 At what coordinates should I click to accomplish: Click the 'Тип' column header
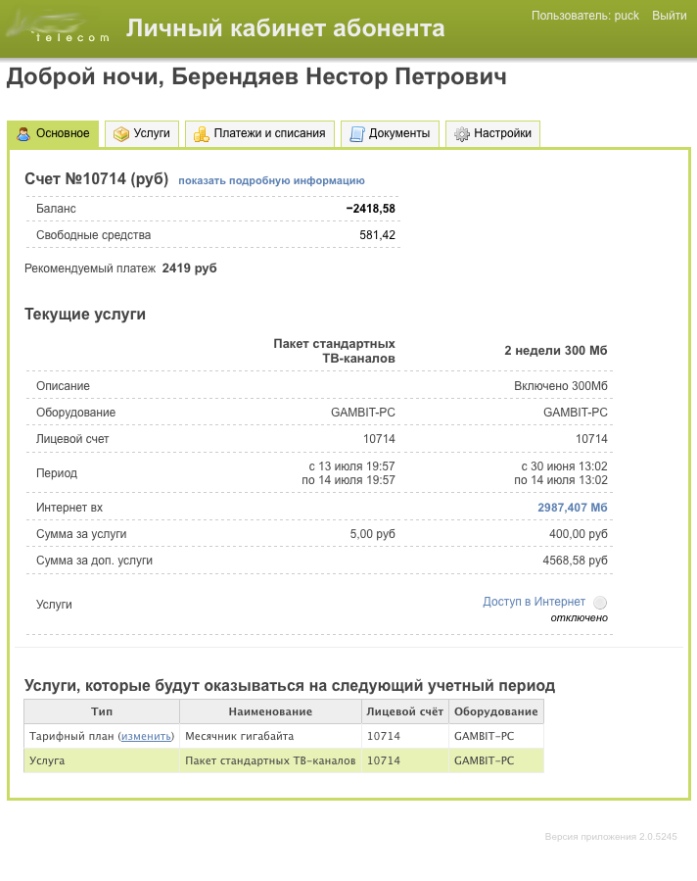pyautogui.click(x=102, y=712)
